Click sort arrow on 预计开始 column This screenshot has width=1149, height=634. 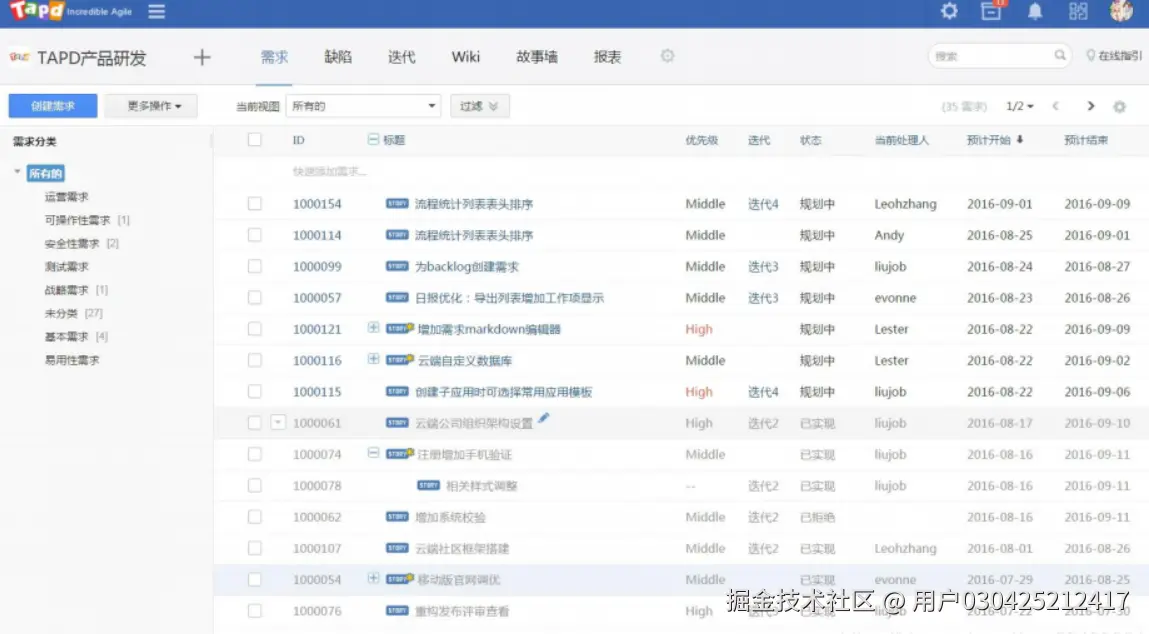click(x=1019, y=139)
